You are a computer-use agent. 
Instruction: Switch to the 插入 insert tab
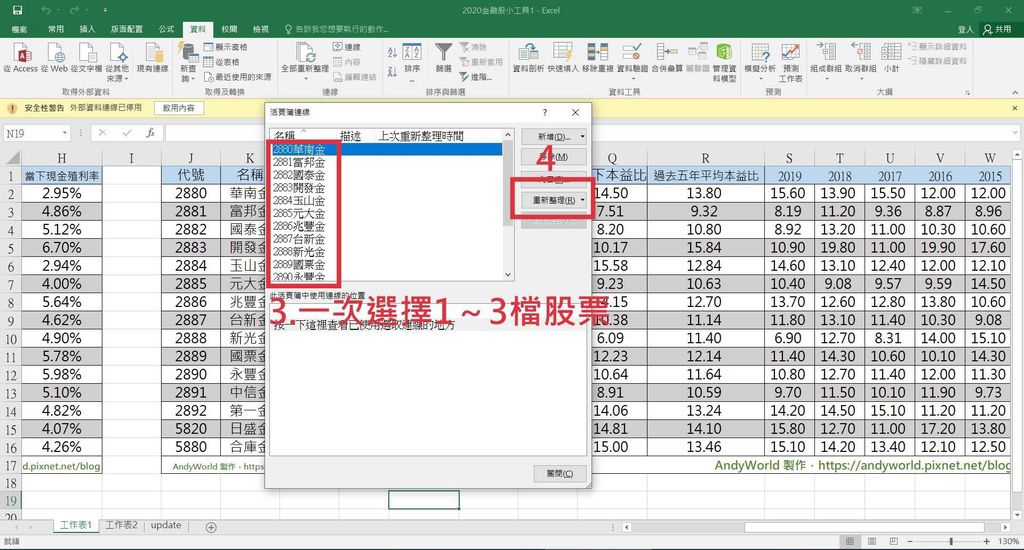pos(88,29)
